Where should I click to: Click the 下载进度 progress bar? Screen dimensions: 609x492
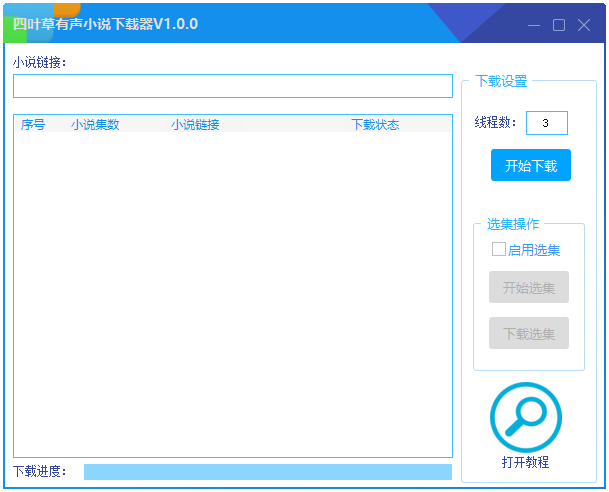coord(267,472)
